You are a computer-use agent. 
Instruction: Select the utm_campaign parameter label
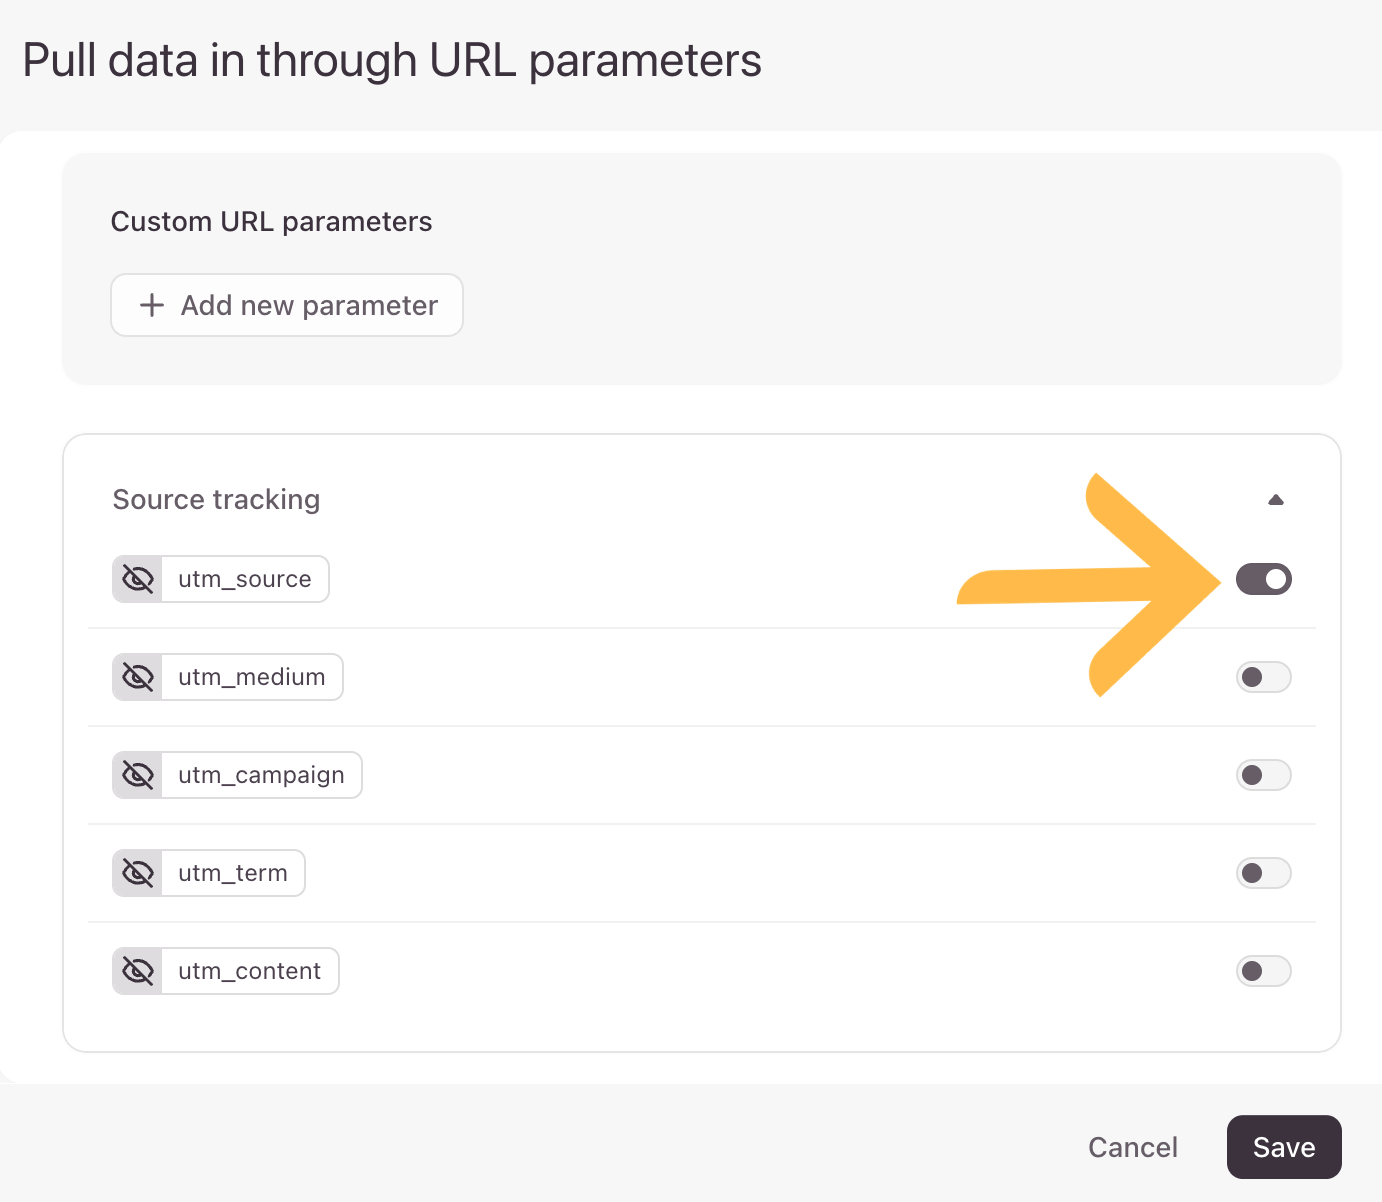click(x=261, y=775)
